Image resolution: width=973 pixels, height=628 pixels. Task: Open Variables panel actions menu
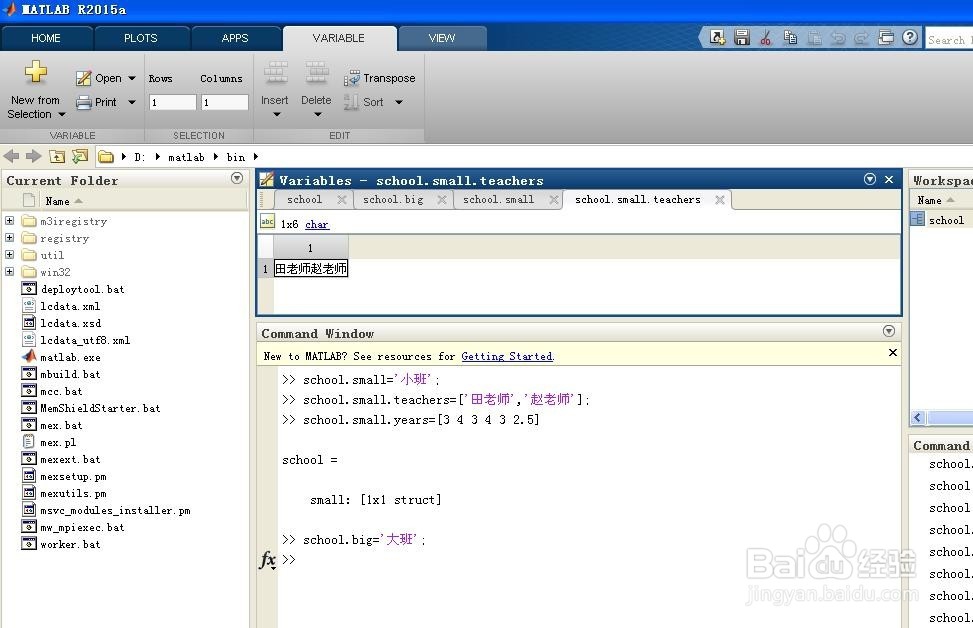click(x=870, y=179)
